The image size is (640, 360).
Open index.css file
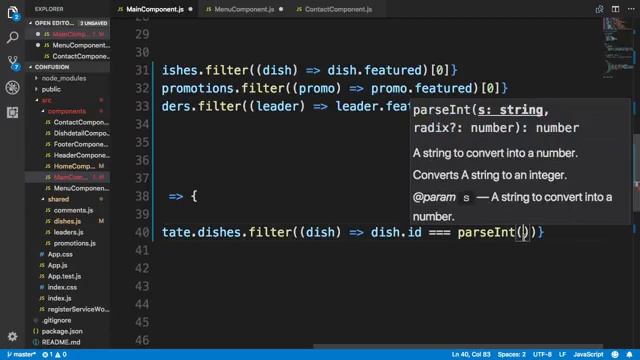pyautogui.click(x=68, y=287)
